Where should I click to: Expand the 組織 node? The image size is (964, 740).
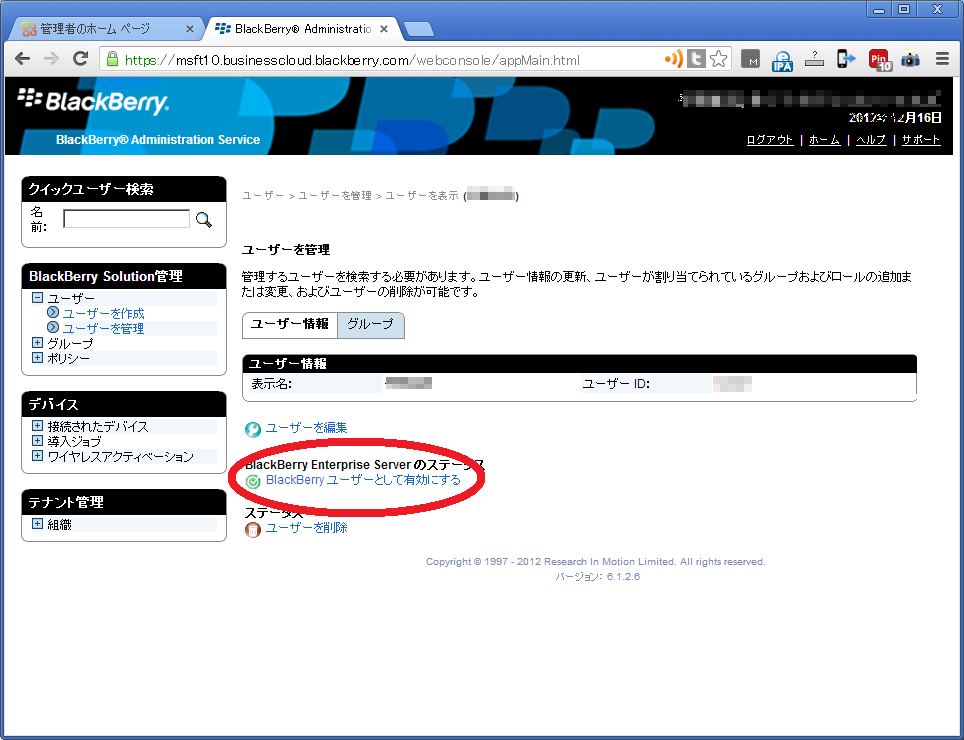tap(38, 524)
